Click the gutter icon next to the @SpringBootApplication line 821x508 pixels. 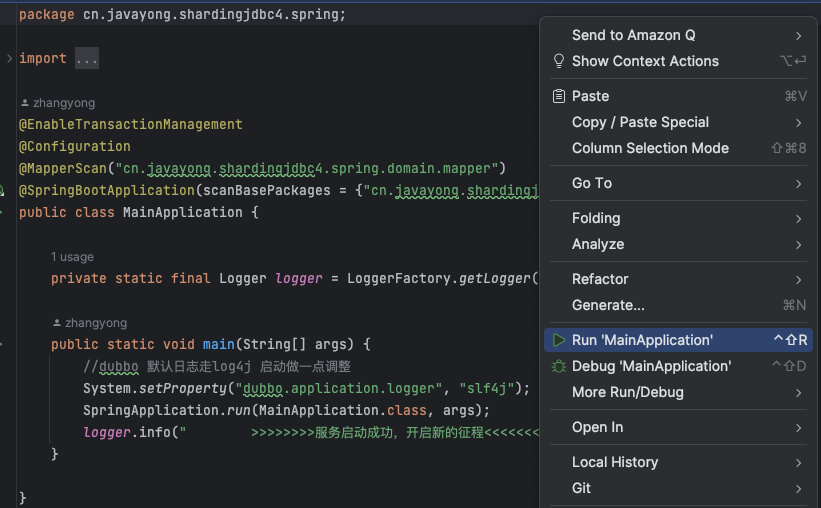tap(3, 190)
